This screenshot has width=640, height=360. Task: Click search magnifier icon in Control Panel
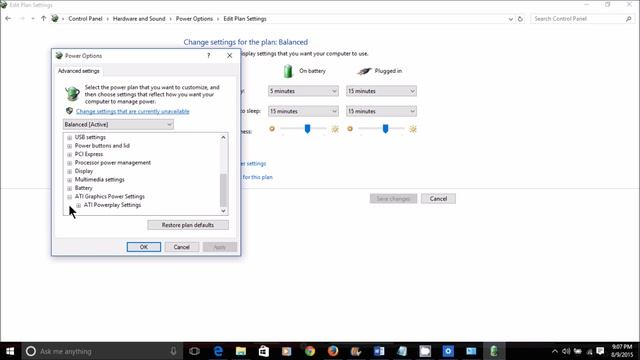[629, 19]
